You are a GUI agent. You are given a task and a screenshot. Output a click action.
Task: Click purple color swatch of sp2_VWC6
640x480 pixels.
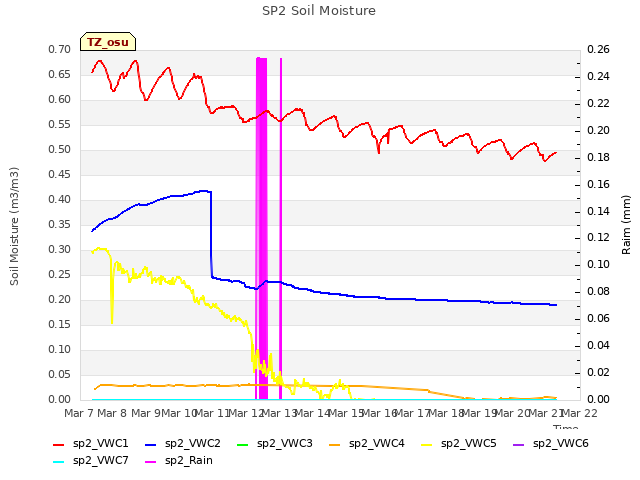518,444
